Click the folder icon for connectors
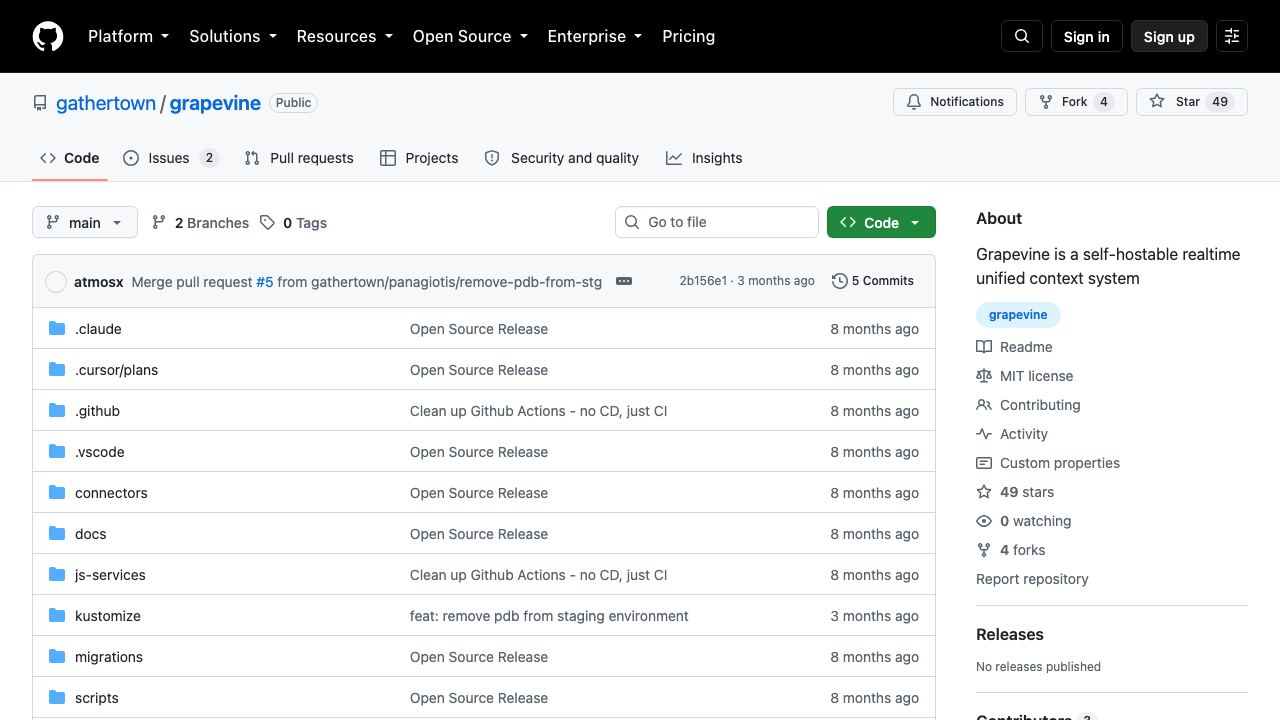 (x=57, y=492)
